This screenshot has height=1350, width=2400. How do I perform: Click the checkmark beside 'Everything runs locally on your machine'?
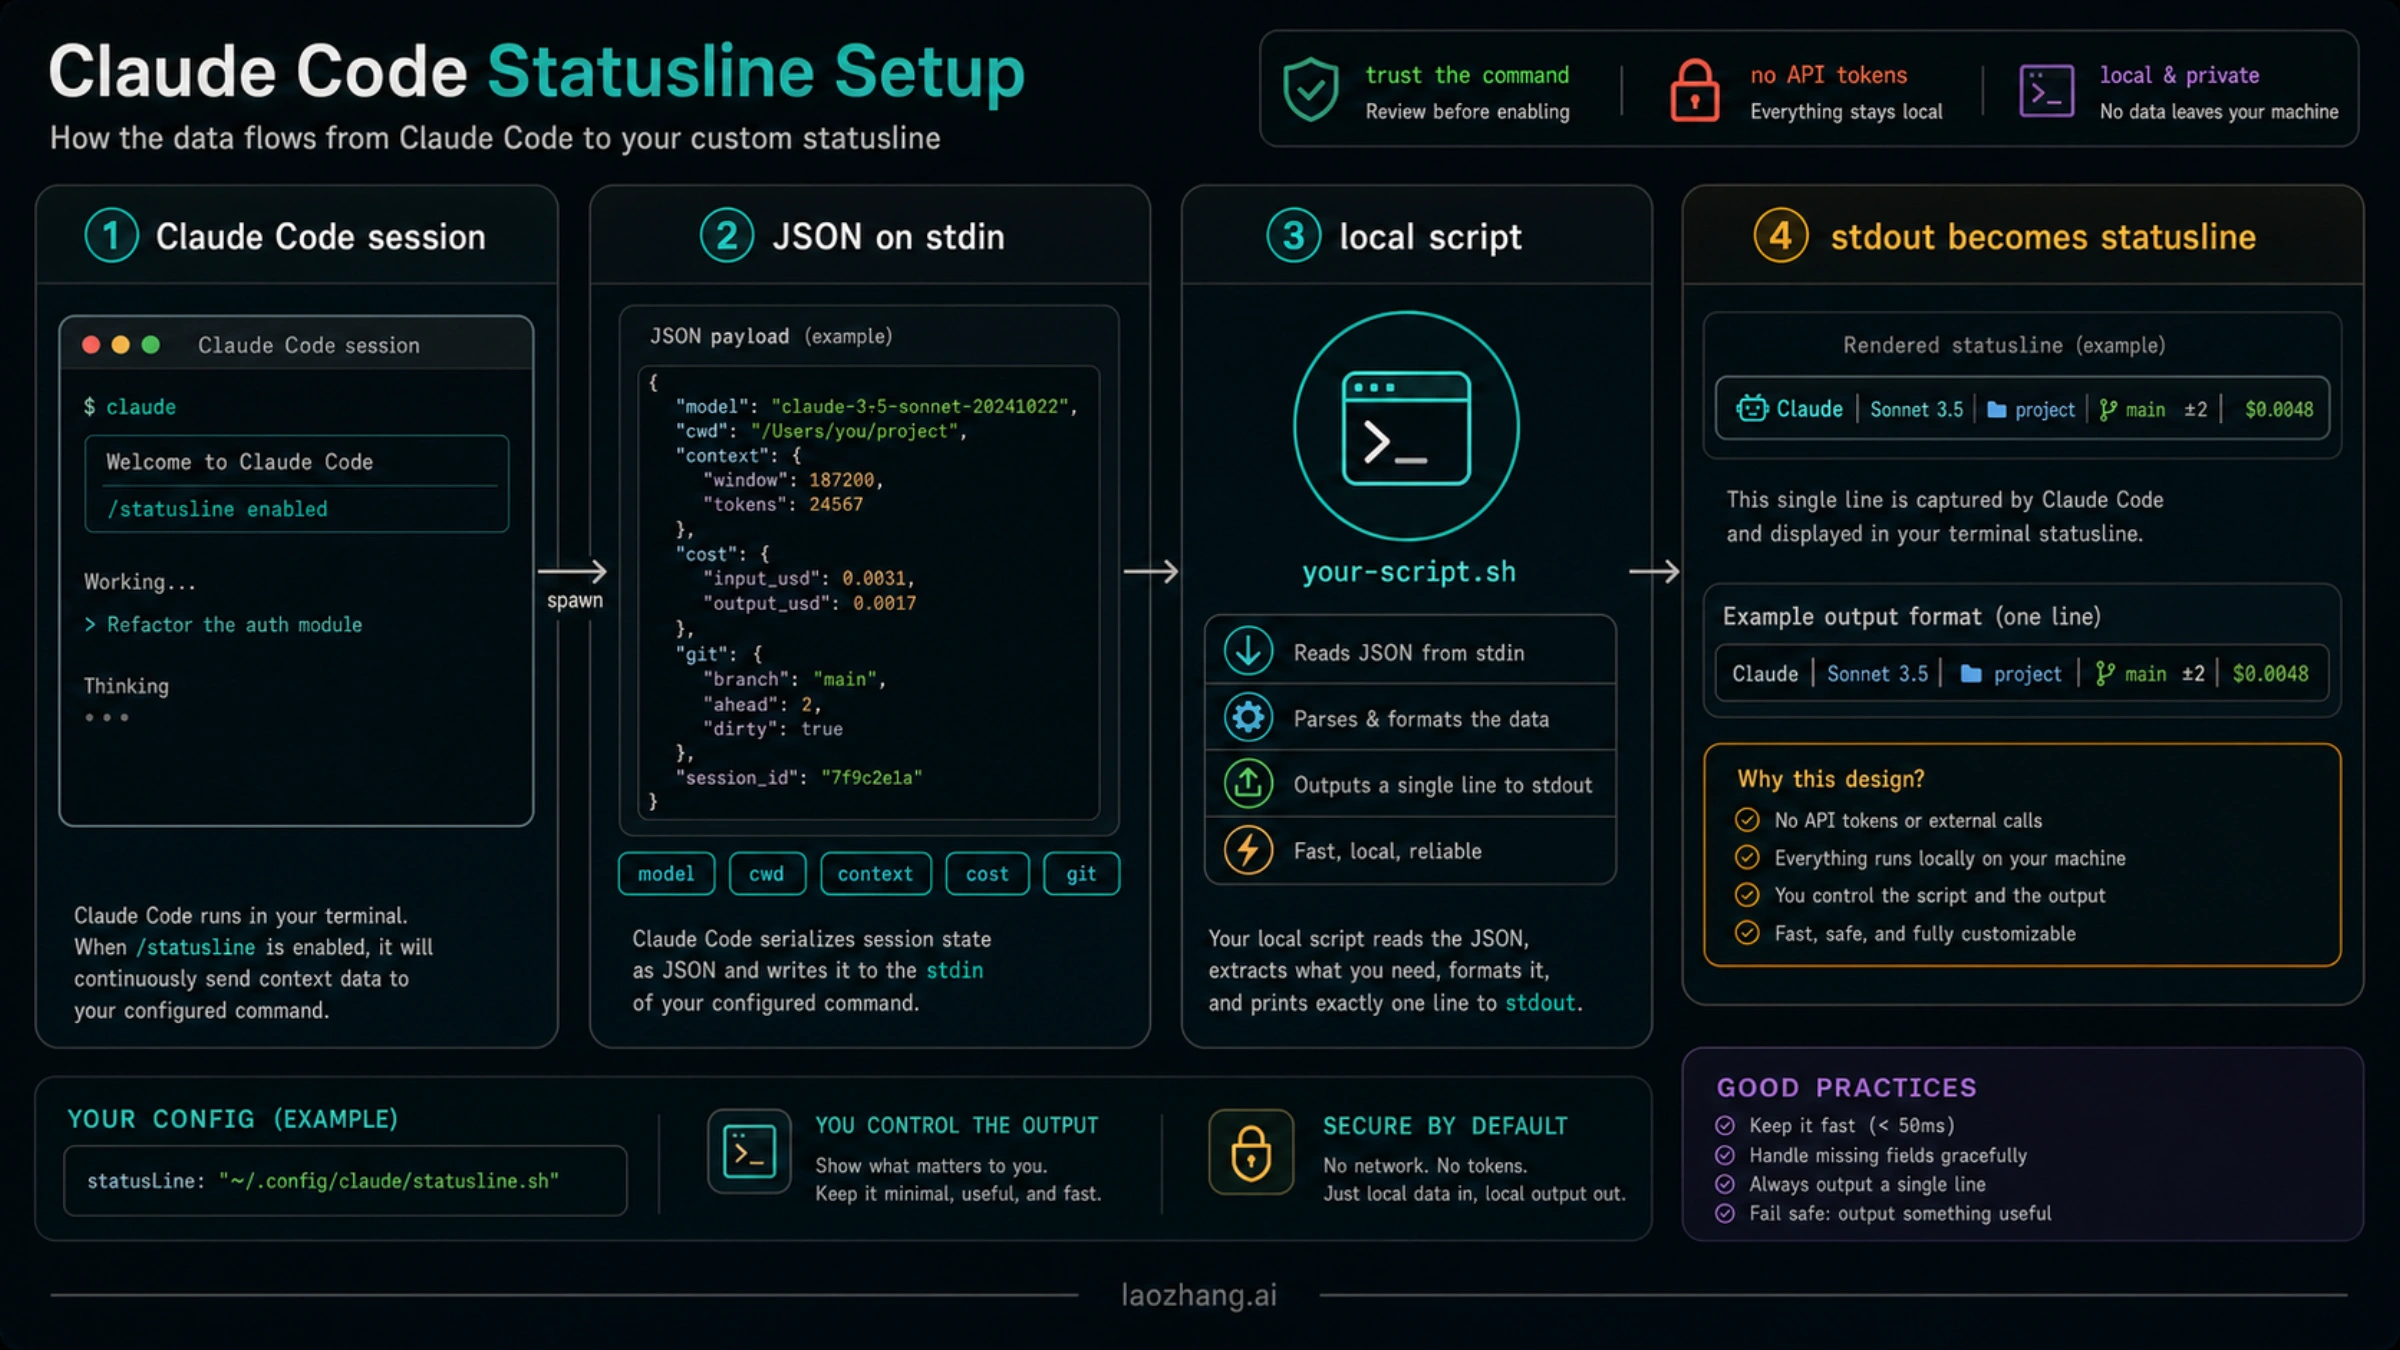[x=1747, y=857]
